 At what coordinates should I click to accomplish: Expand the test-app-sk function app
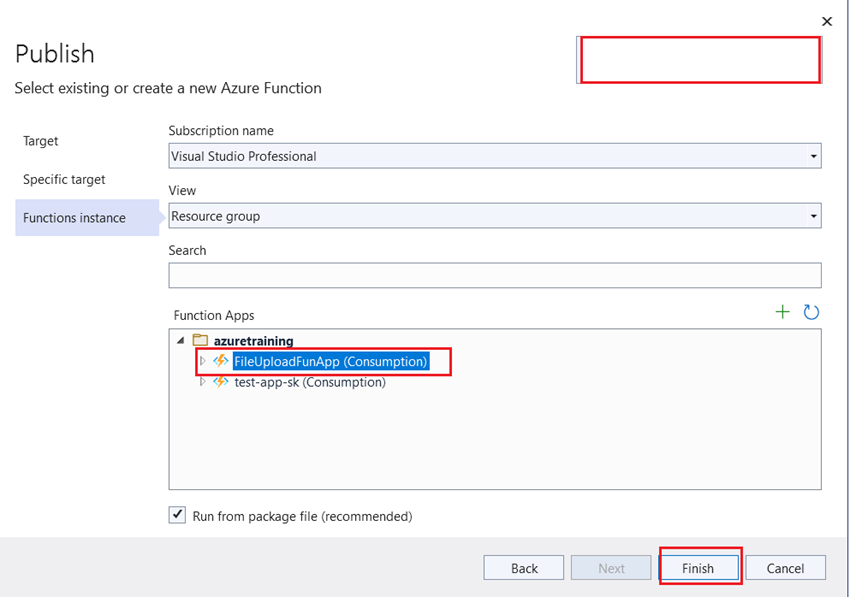(x=203, y=382)
